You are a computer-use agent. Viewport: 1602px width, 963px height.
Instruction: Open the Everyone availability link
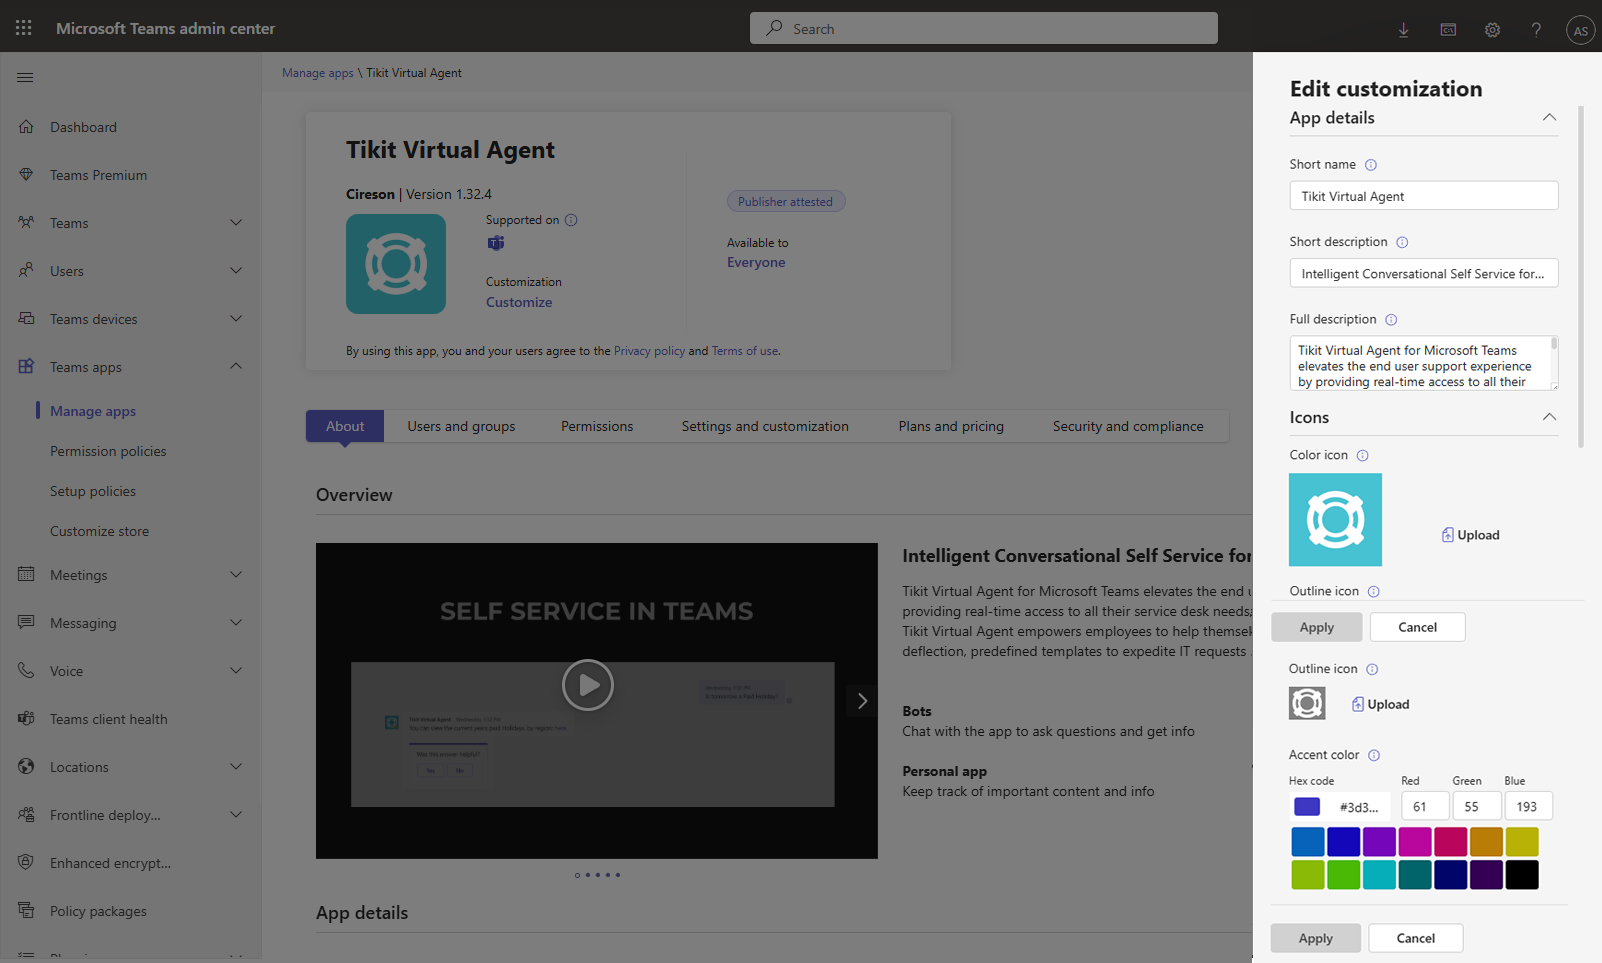coord(756,261)
